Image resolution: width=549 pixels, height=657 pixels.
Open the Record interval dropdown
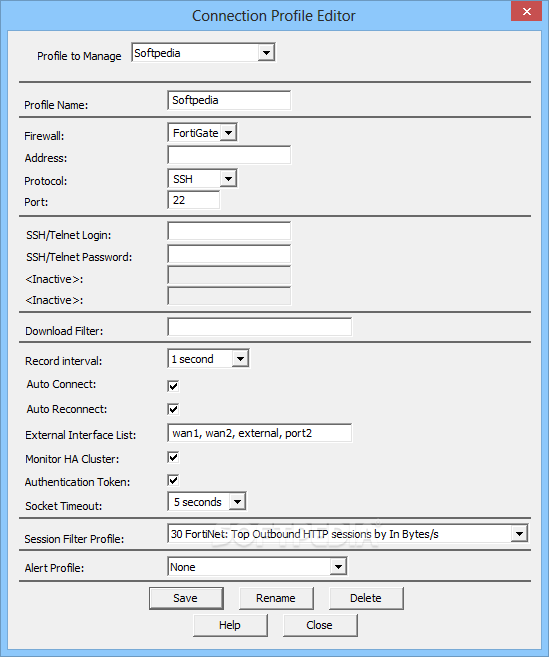click(208, 359)
